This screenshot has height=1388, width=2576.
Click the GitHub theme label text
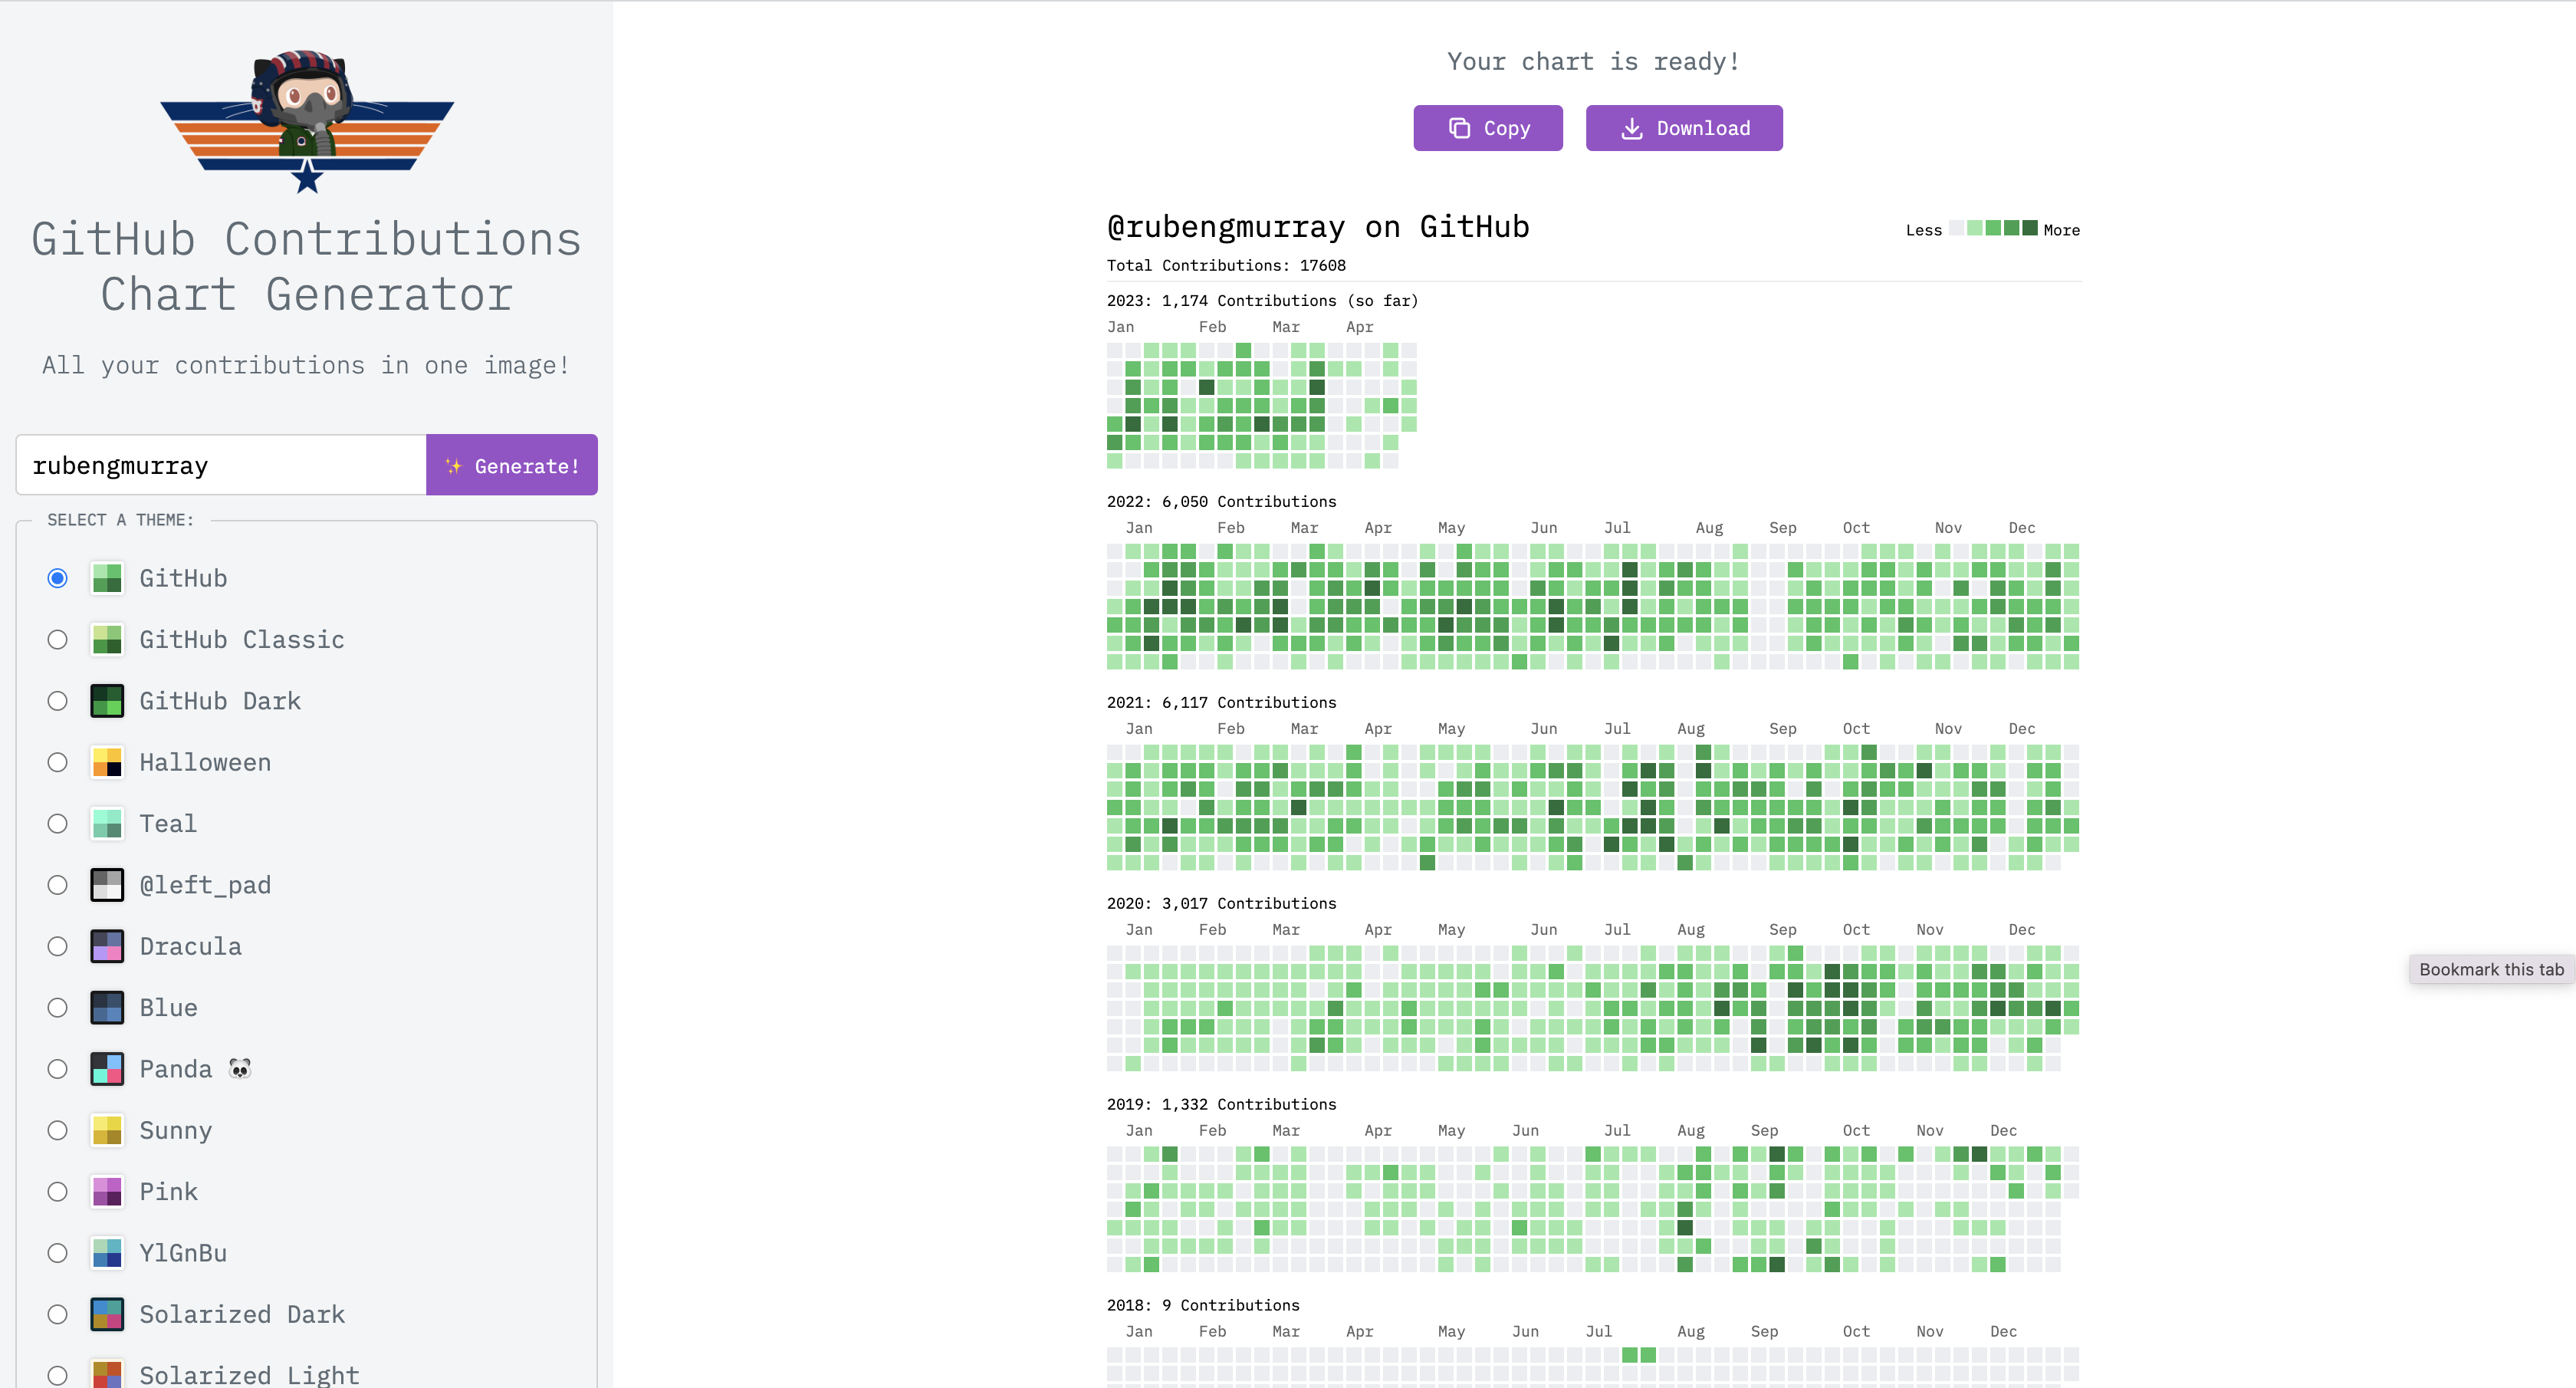pyautogui.click(x=183, y=578)
